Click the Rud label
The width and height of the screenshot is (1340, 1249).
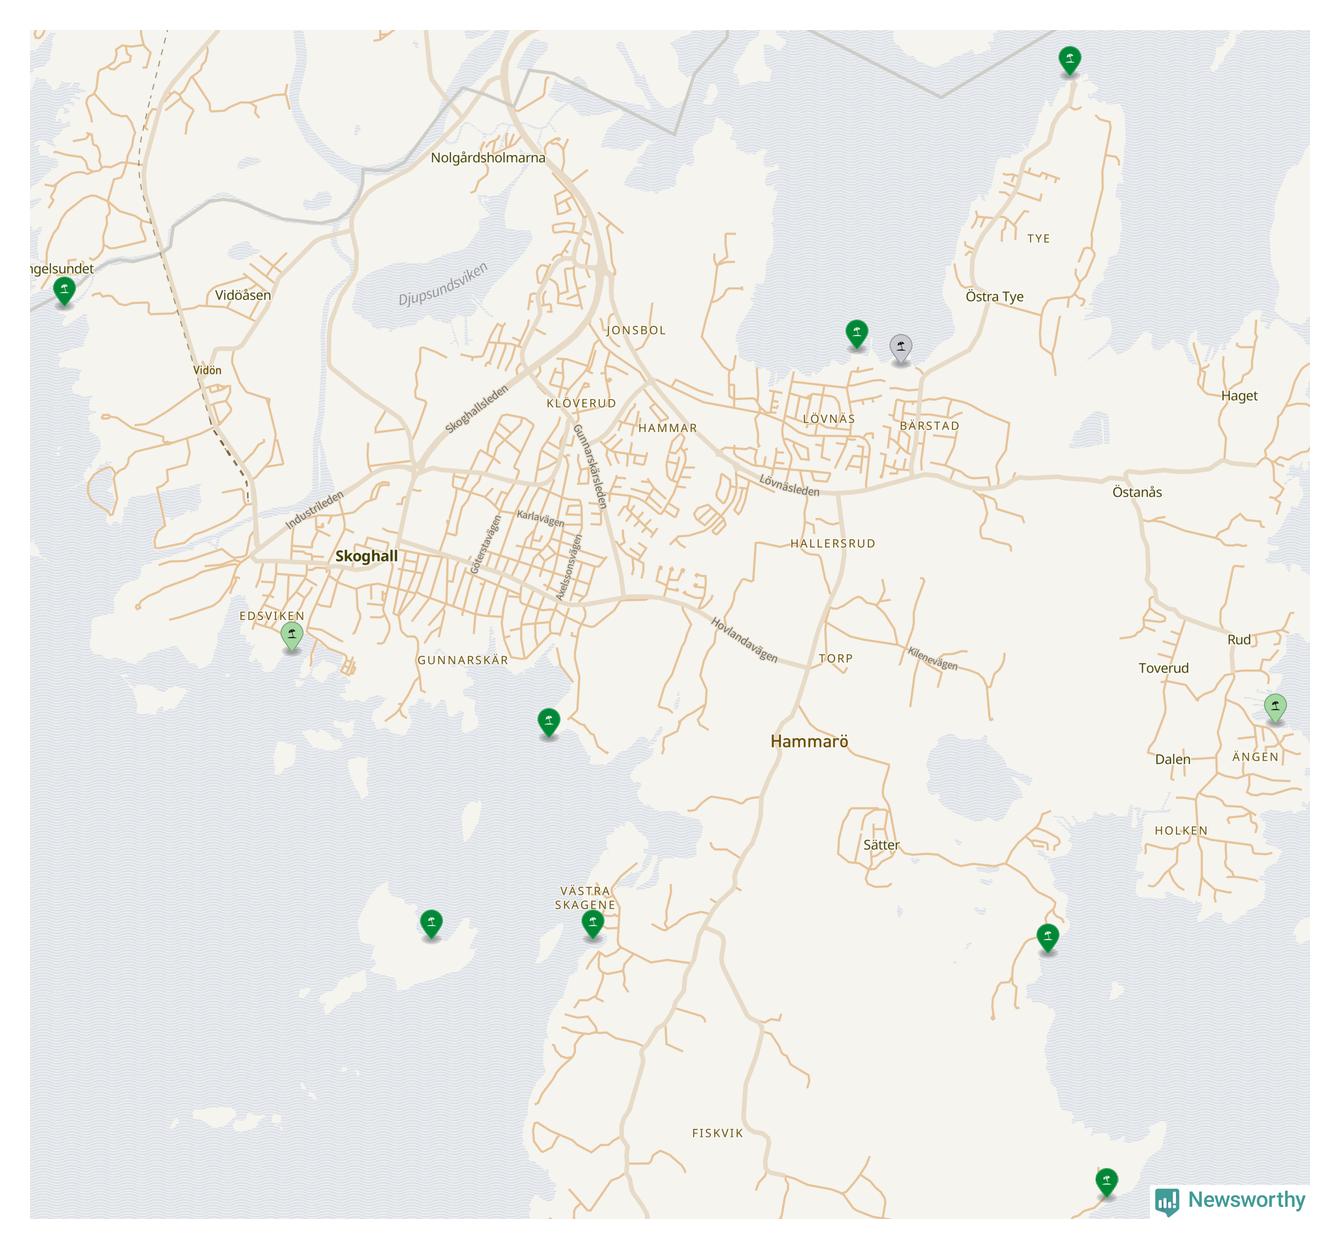[x=1239, y=639]
